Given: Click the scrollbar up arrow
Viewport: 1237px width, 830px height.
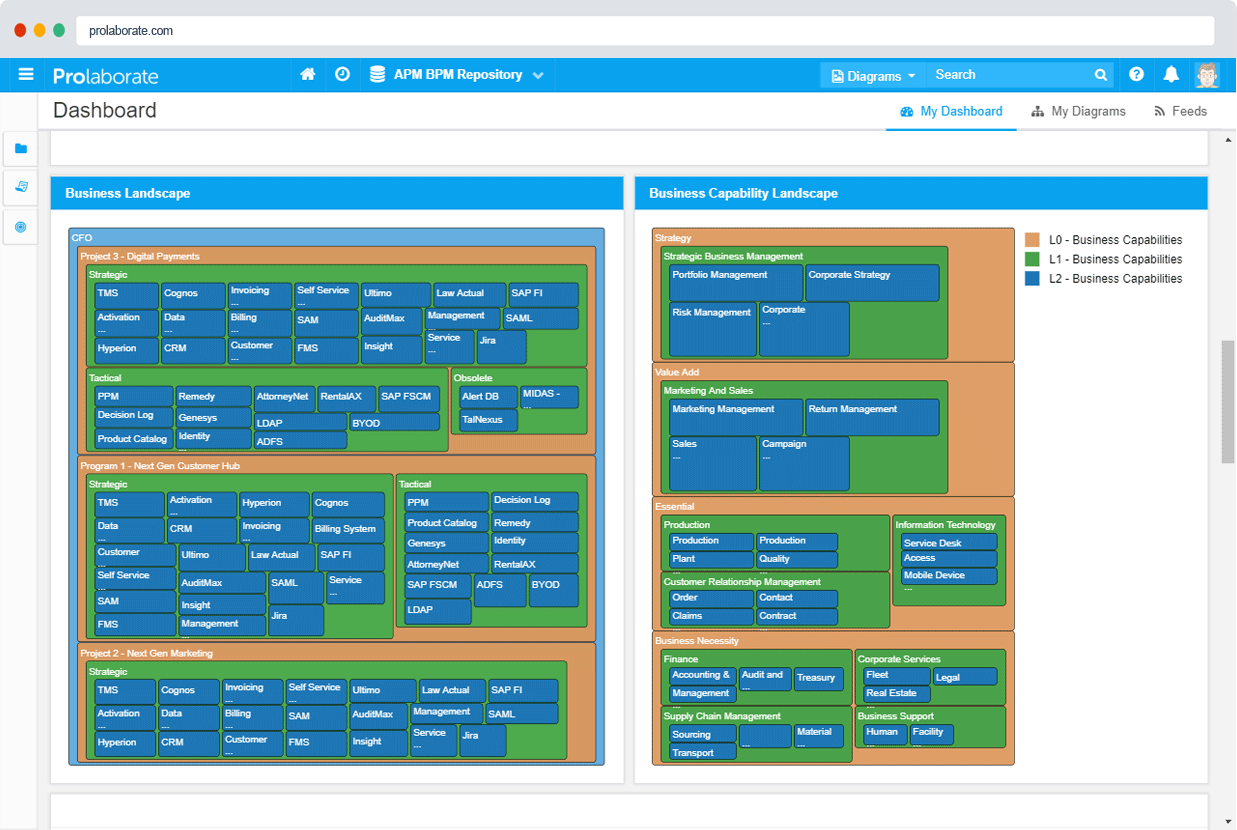Looking at the screenshot, I should tap(1228, 141).
